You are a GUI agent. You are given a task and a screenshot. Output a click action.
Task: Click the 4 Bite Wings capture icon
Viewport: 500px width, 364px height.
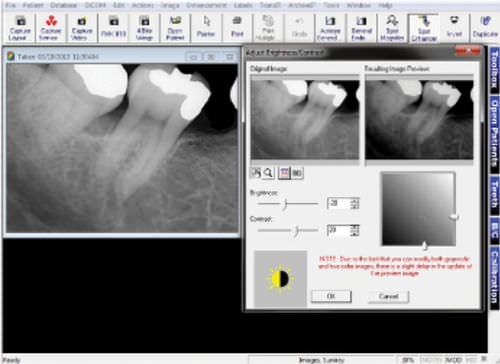point(144,28)
